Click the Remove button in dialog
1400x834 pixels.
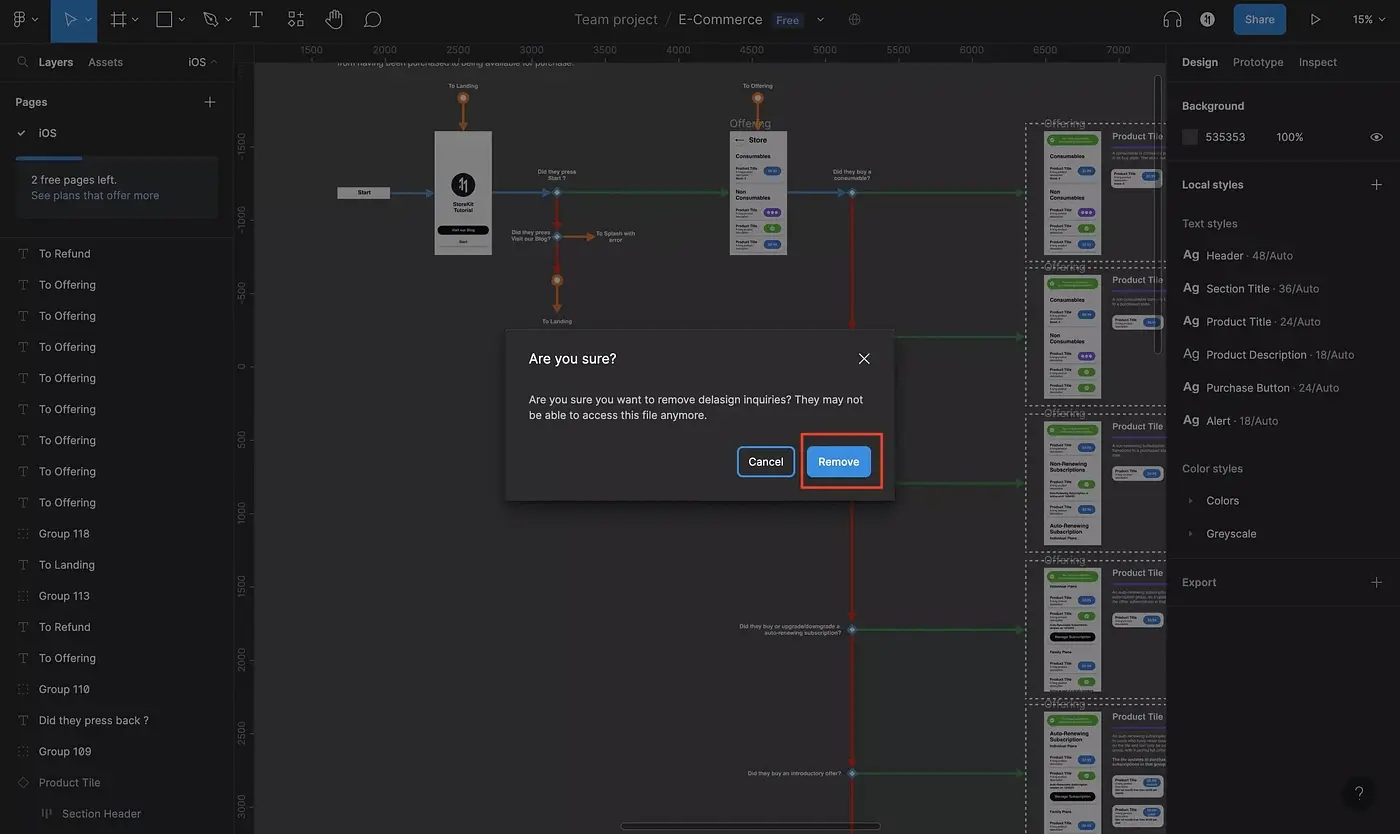click(838, 462)
